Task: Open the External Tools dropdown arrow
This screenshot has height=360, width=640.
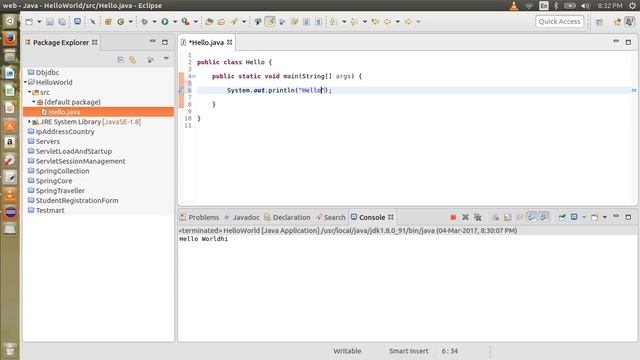Action: pos(196,22)
